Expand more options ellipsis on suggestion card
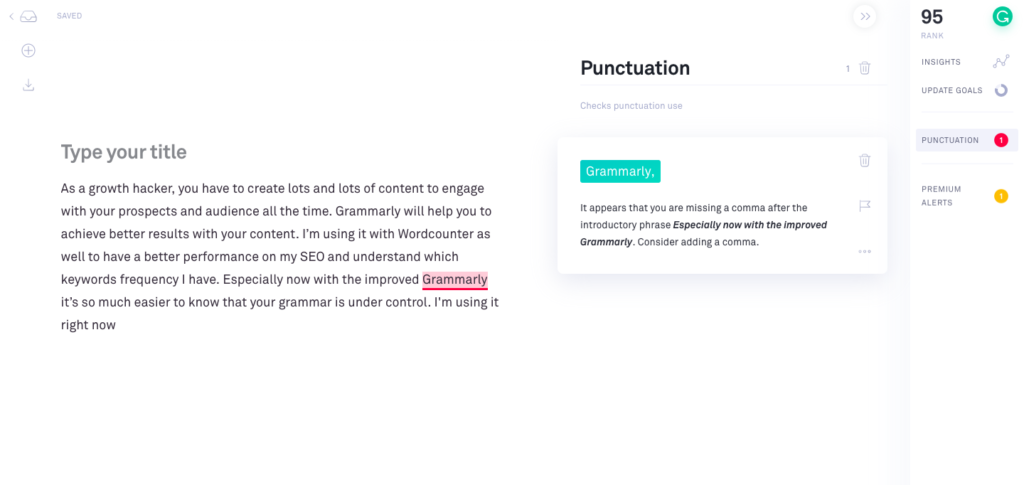This screenshot has height=485, width=1024. coord(865,251)
